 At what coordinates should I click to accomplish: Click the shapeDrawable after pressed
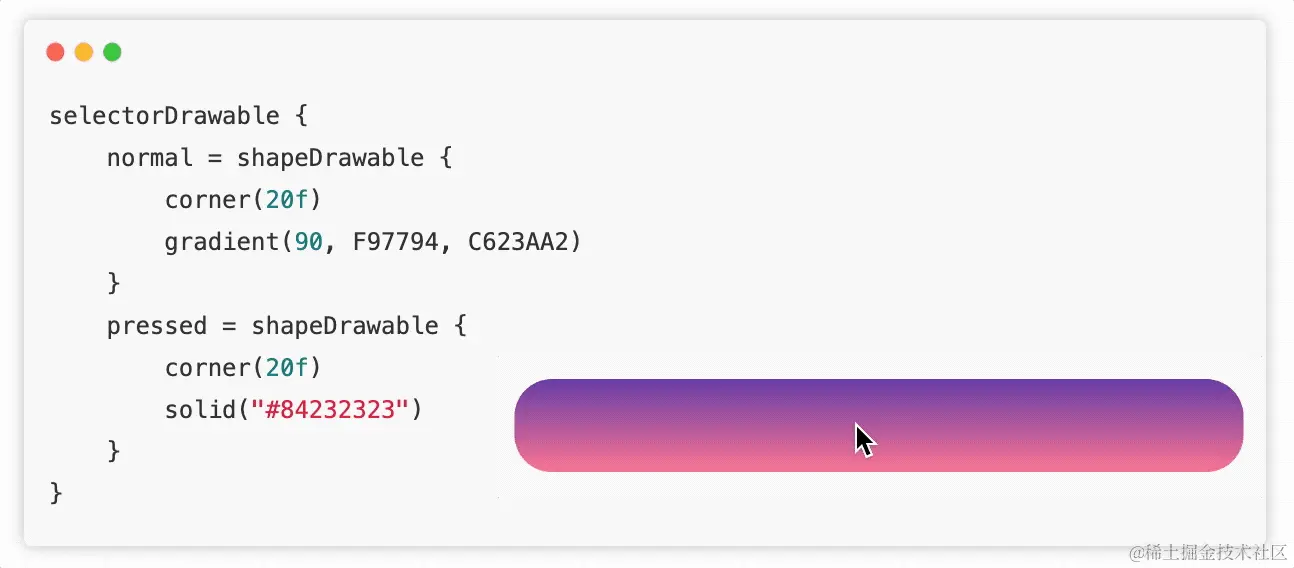tap(345, 326)
